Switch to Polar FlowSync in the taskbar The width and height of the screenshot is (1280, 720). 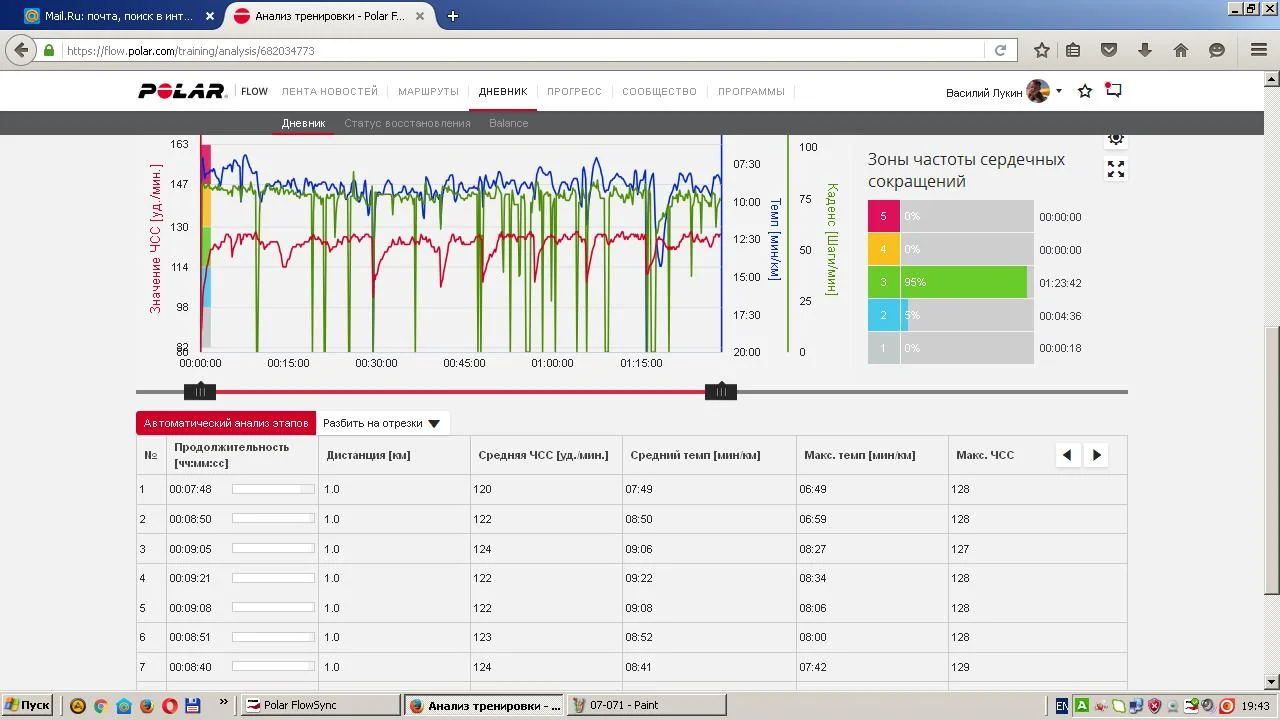[x=320, y=705]
